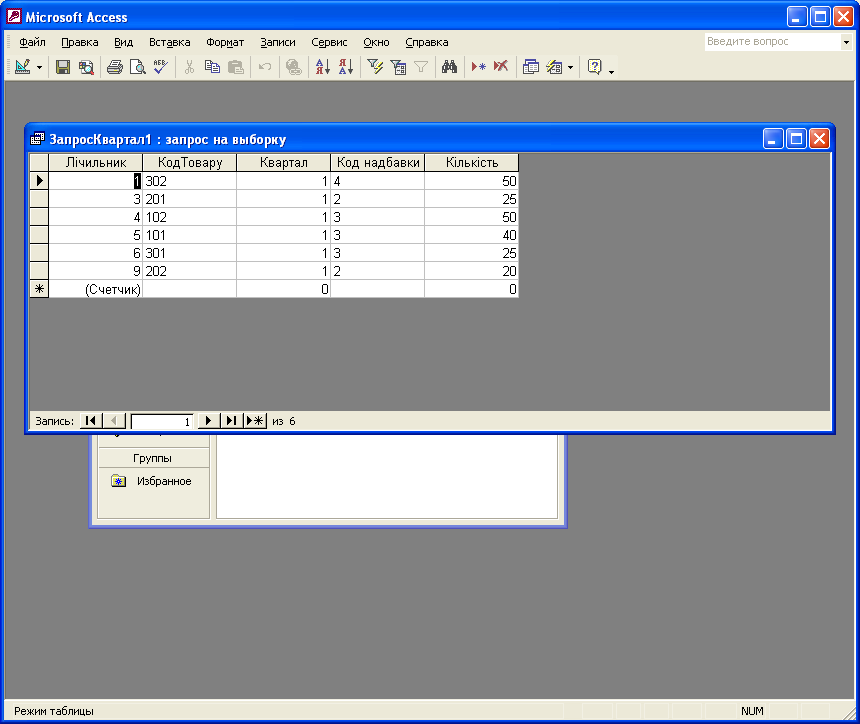Maximize the ЗапросКвартал1 query window
Viewport: 860px width, 724px height.
(x=796, y=139)
